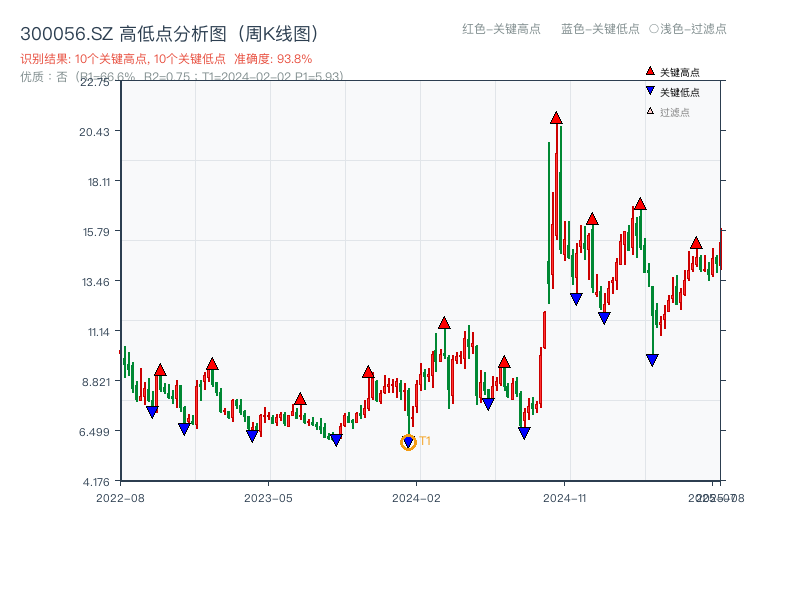Screen dimensions: 800x600
Task: Click the chart title 300056.SZ 高低点分析图
Action: pyautogui.click(x=170, y=34)
